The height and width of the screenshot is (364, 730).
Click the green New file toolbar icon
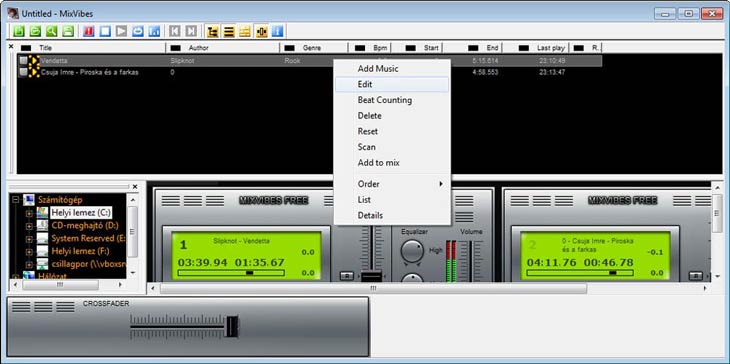pyautogui.click(x=19, y=31)
